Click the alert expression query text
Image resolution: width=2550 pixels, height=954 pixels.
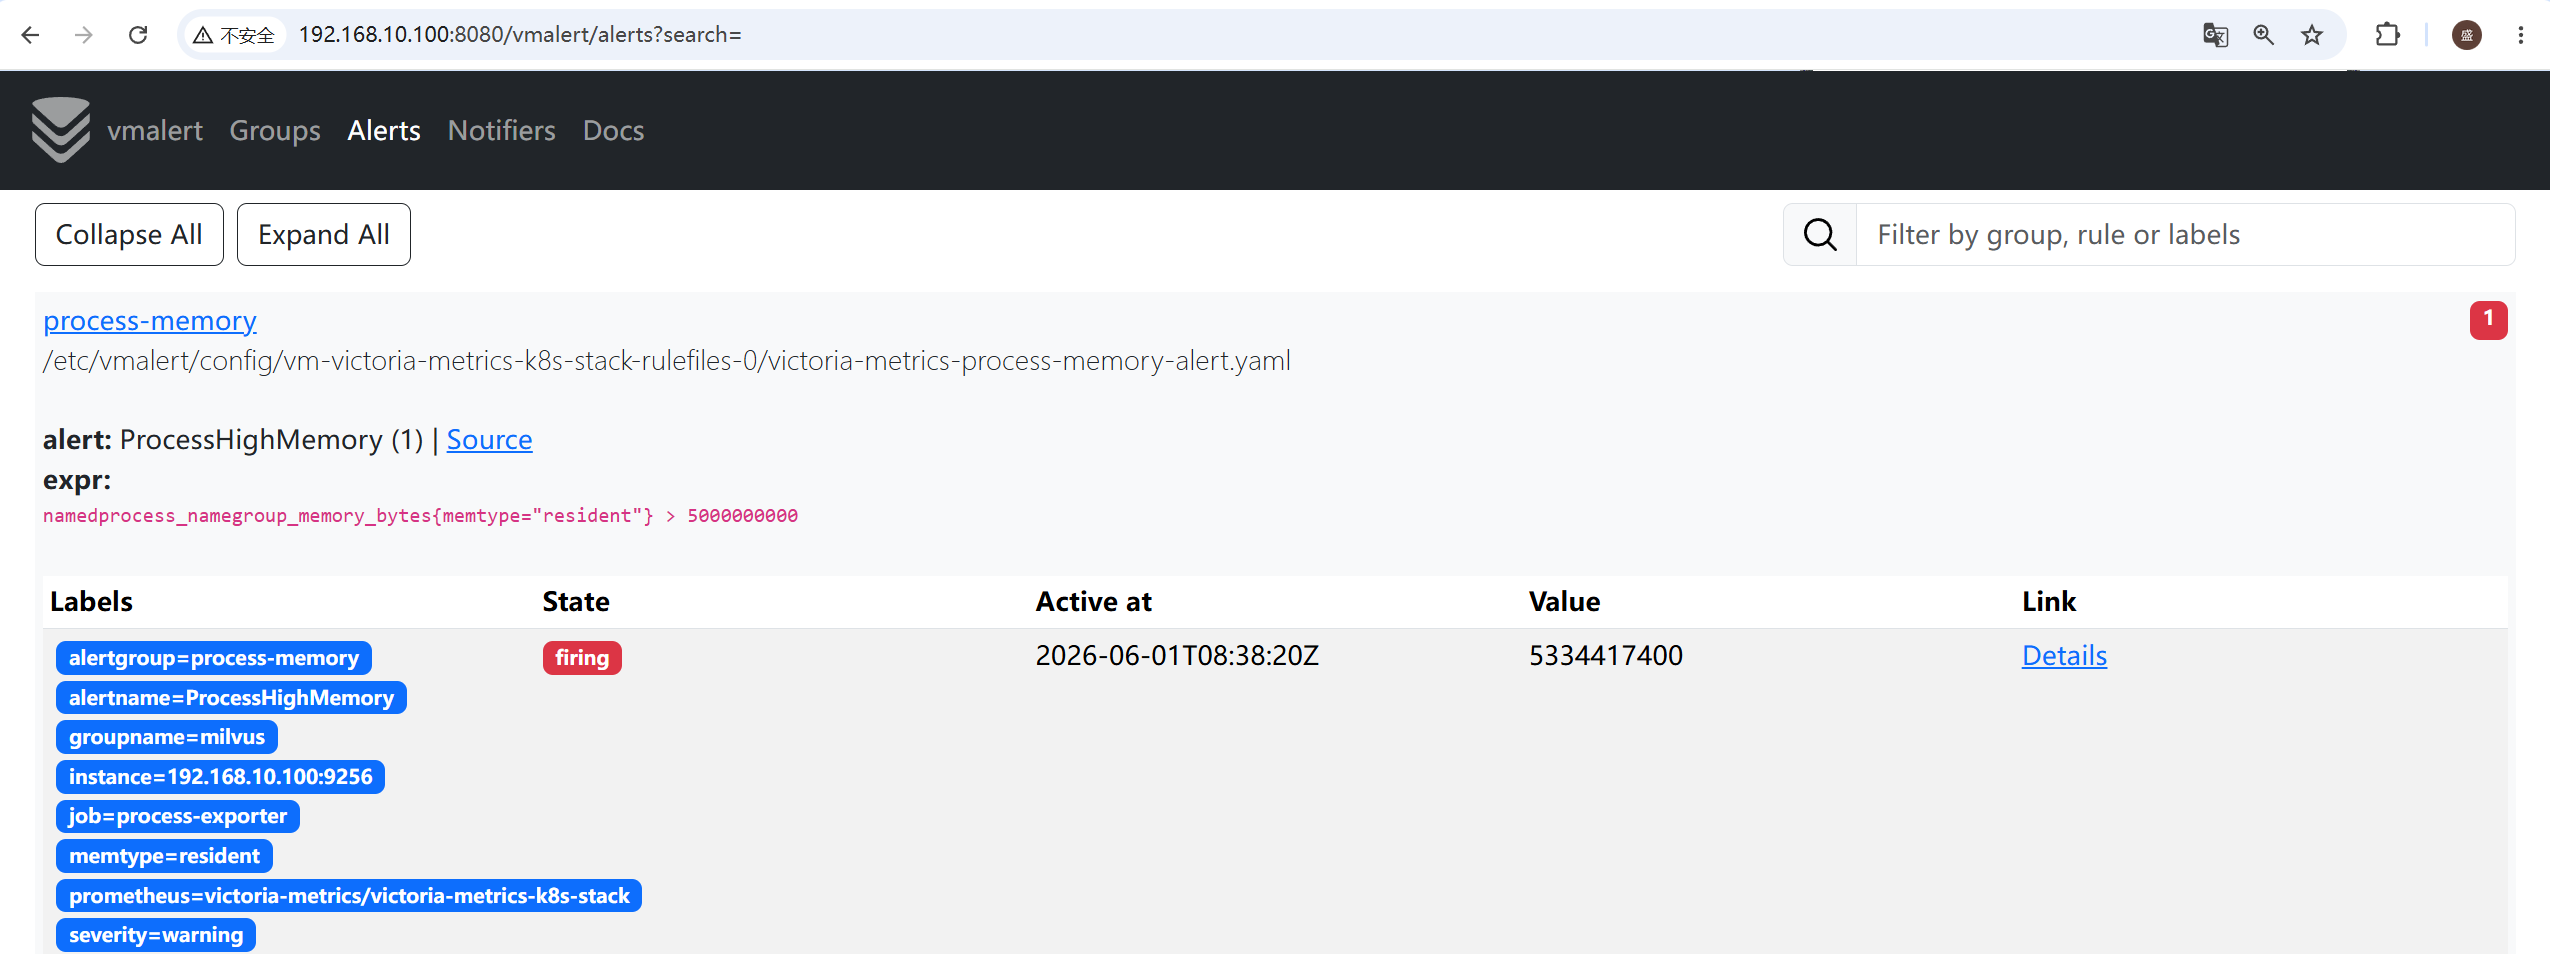click(420, 516)
